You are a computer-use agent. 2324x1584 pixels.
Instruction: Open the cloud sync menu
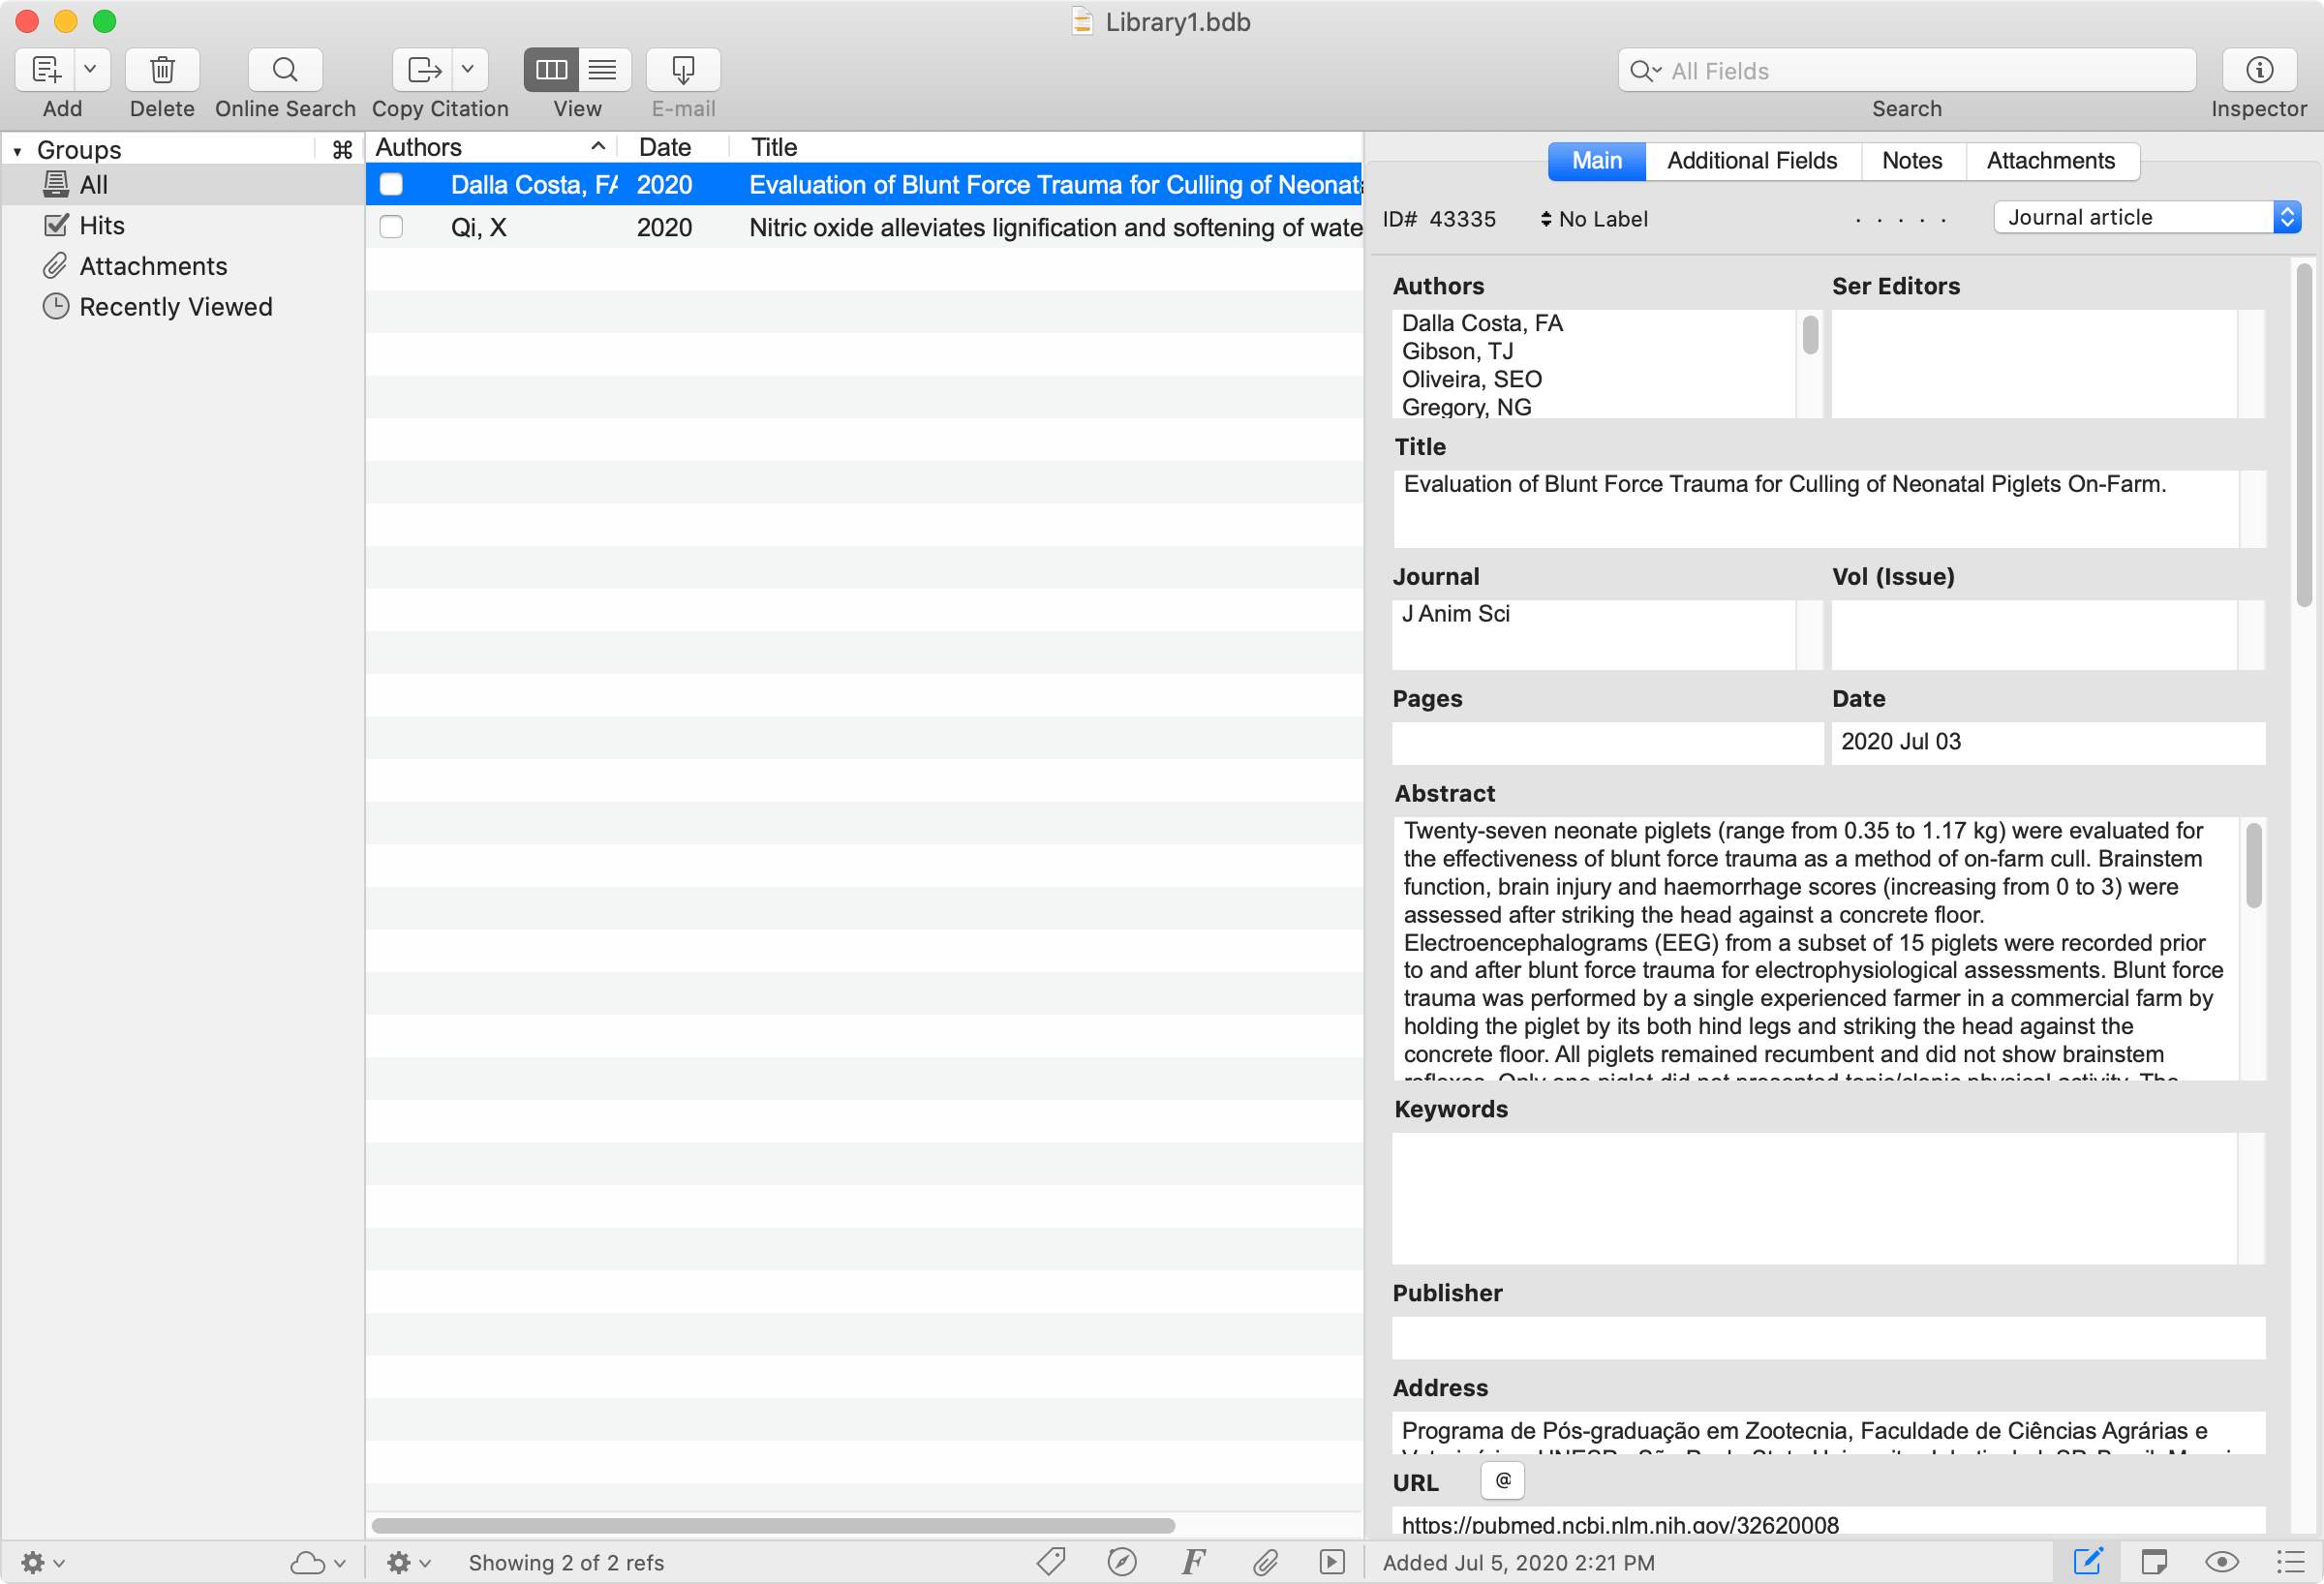pyautogui.click(x=318, y=1563)
